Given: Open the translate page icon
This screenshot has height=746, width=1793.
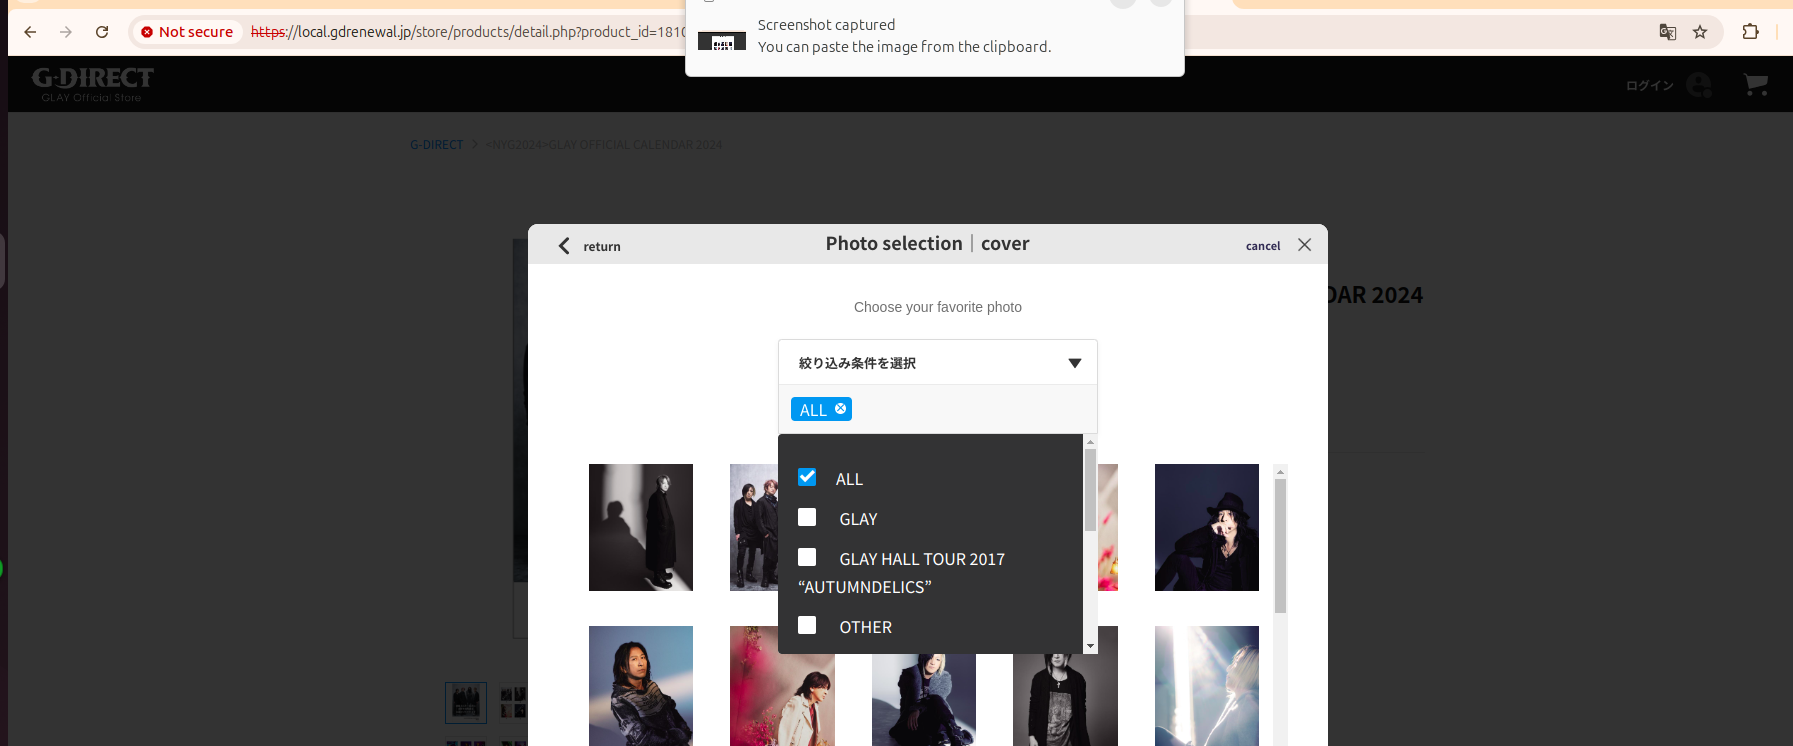Looking at the screenshot, I should 1667,32.
